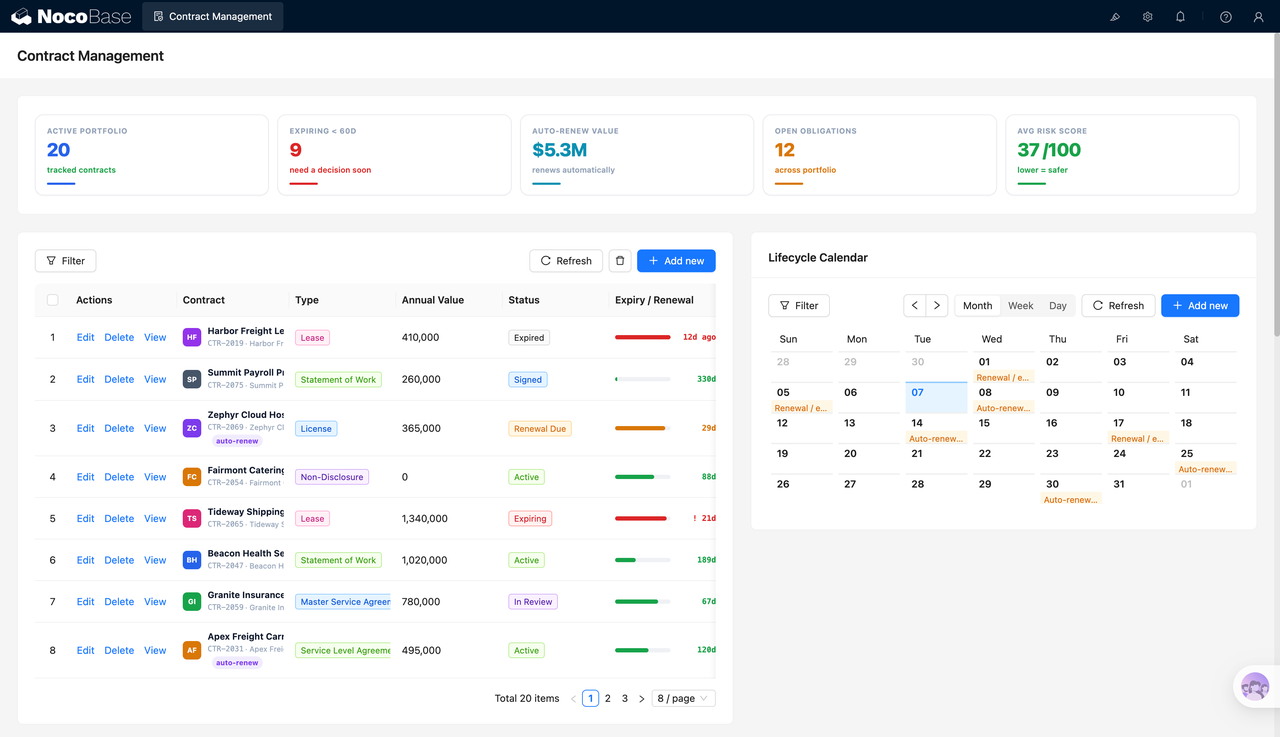Go to next month in calendar
1280x737 pixels.
point(937,306)
